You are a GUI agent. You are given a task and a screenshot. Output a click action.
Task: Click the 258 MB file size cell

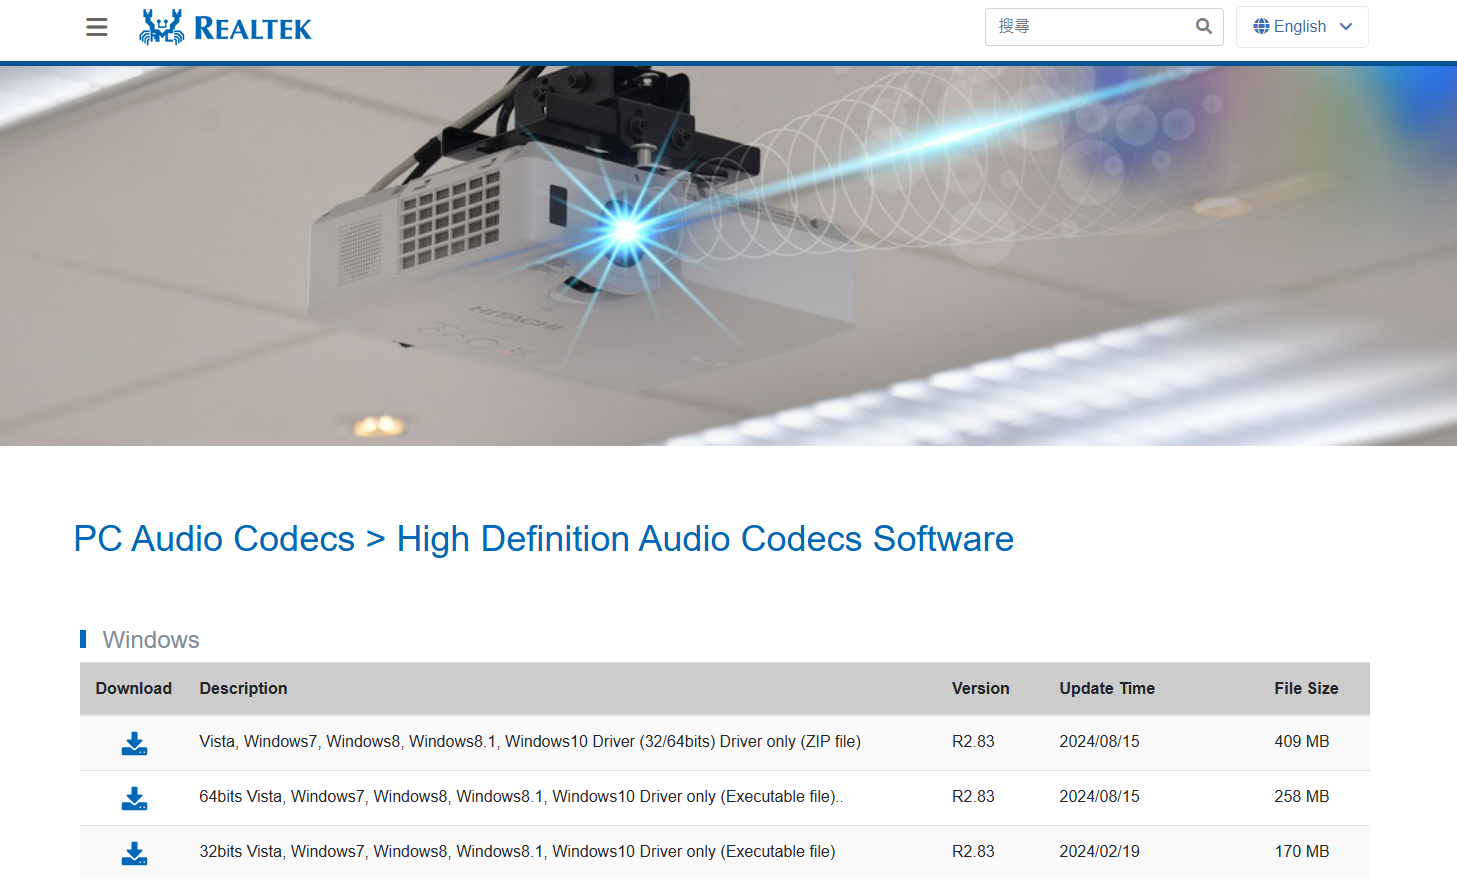1302,796
